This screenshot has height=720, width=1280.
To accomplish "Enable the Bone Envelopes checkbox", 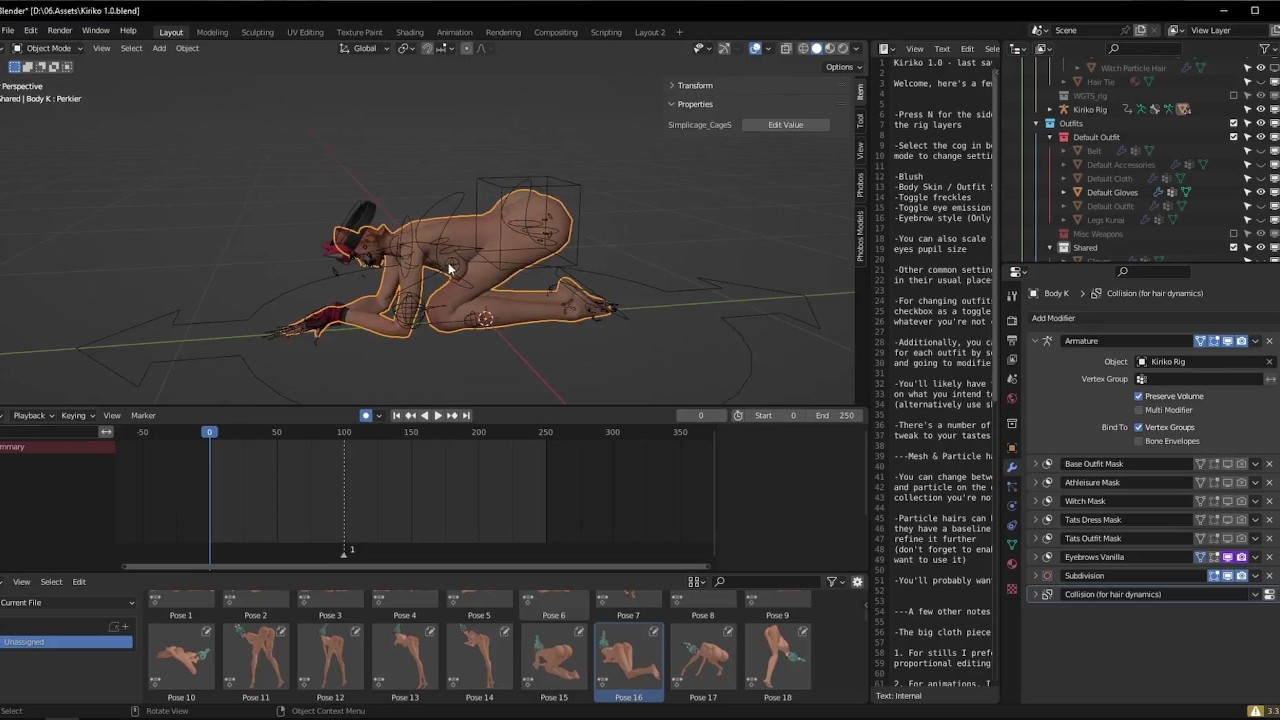I will [1138, 441].
